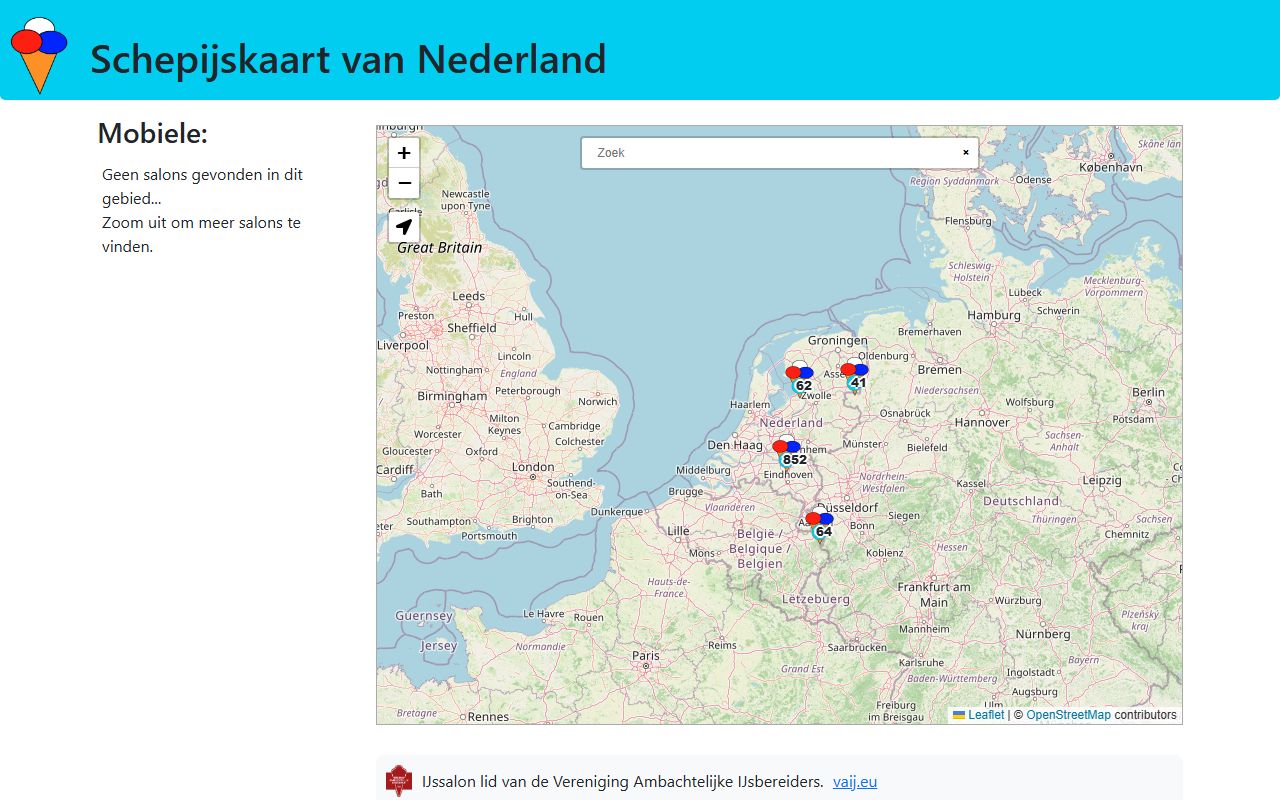Click the Deutschland map label

[x=1021, y=500]
